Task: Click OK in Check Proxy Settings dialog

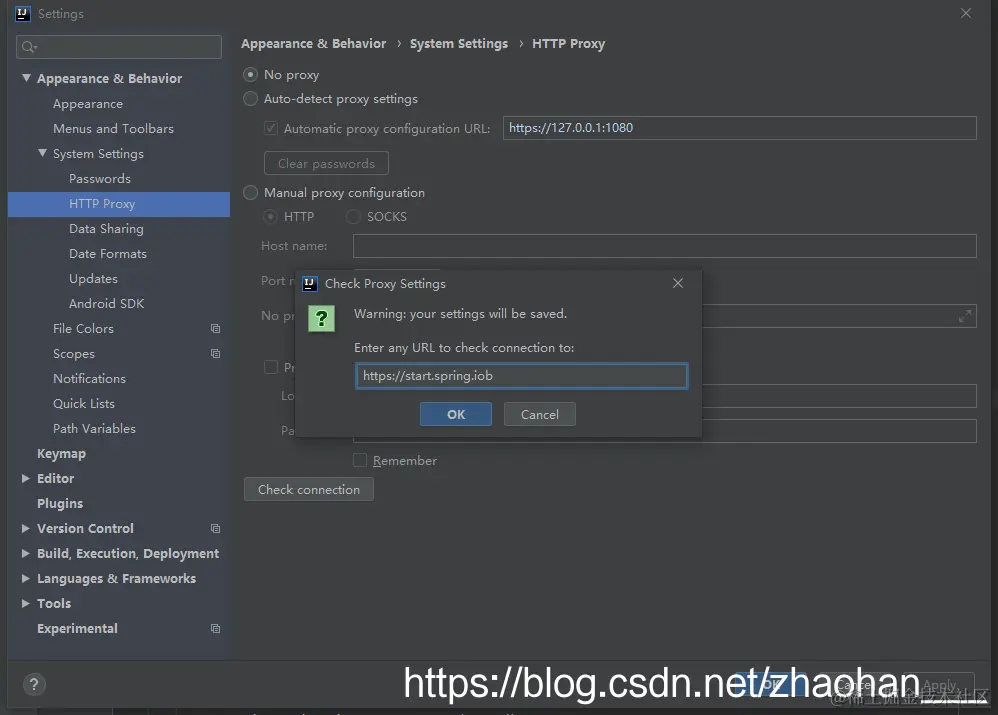Action: click(x=456, y=414)
